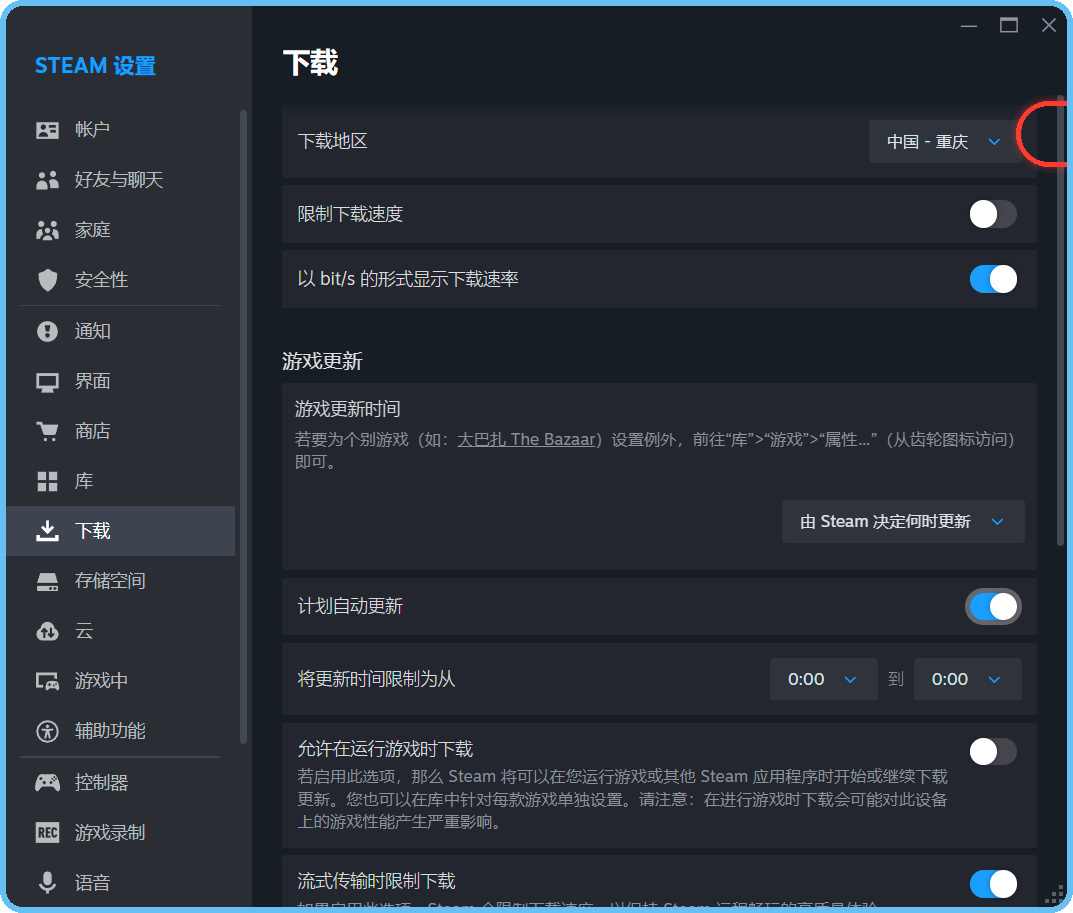Open the 帐户 settings page
This screenshot has width=1073, height=913.
pyautogui.click(x=120, y=130)
